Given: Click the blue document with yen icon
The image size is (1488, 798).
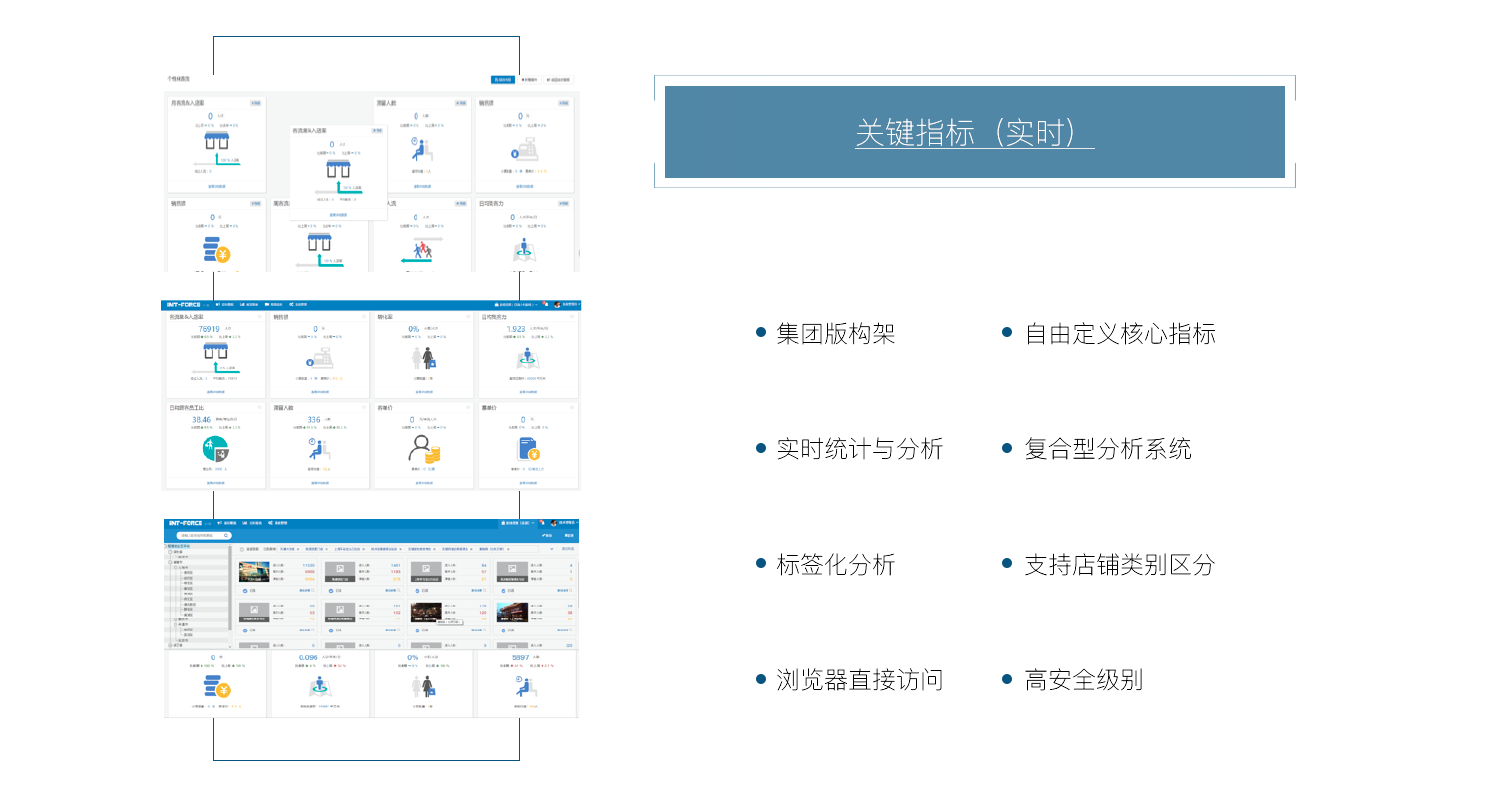Looking at the screenshot, I should pos(529,449).
